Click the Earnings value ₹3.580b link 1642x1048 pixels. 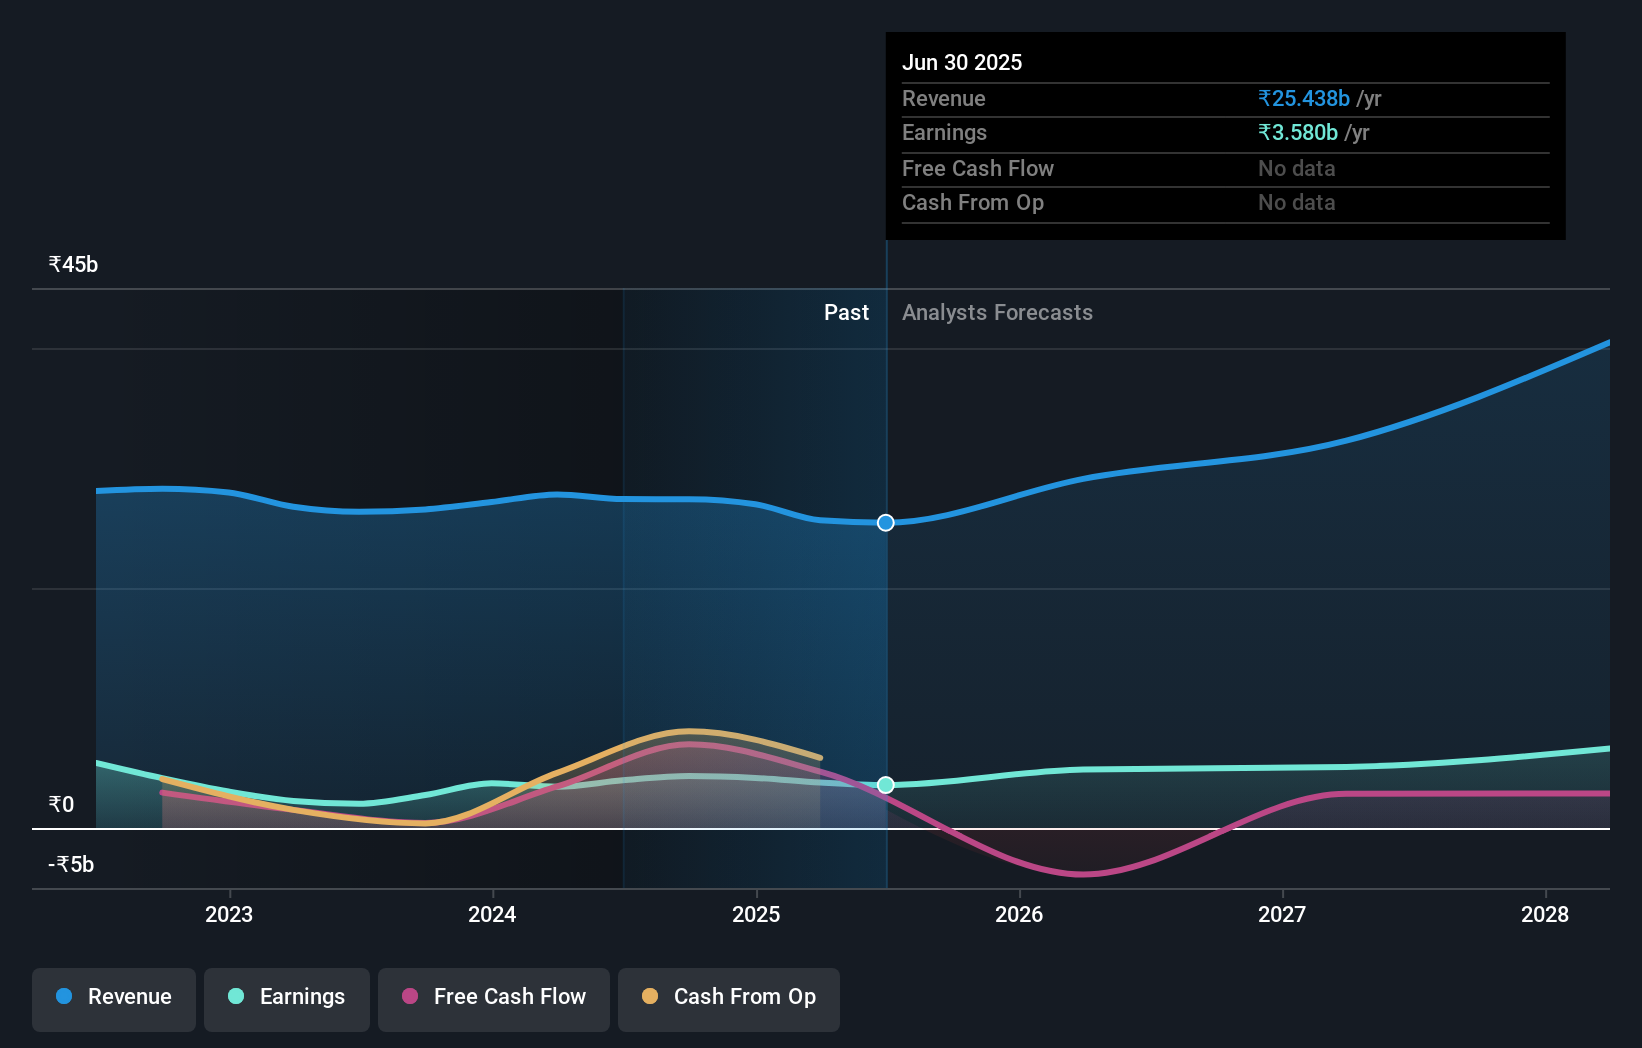click(1297, 132)
